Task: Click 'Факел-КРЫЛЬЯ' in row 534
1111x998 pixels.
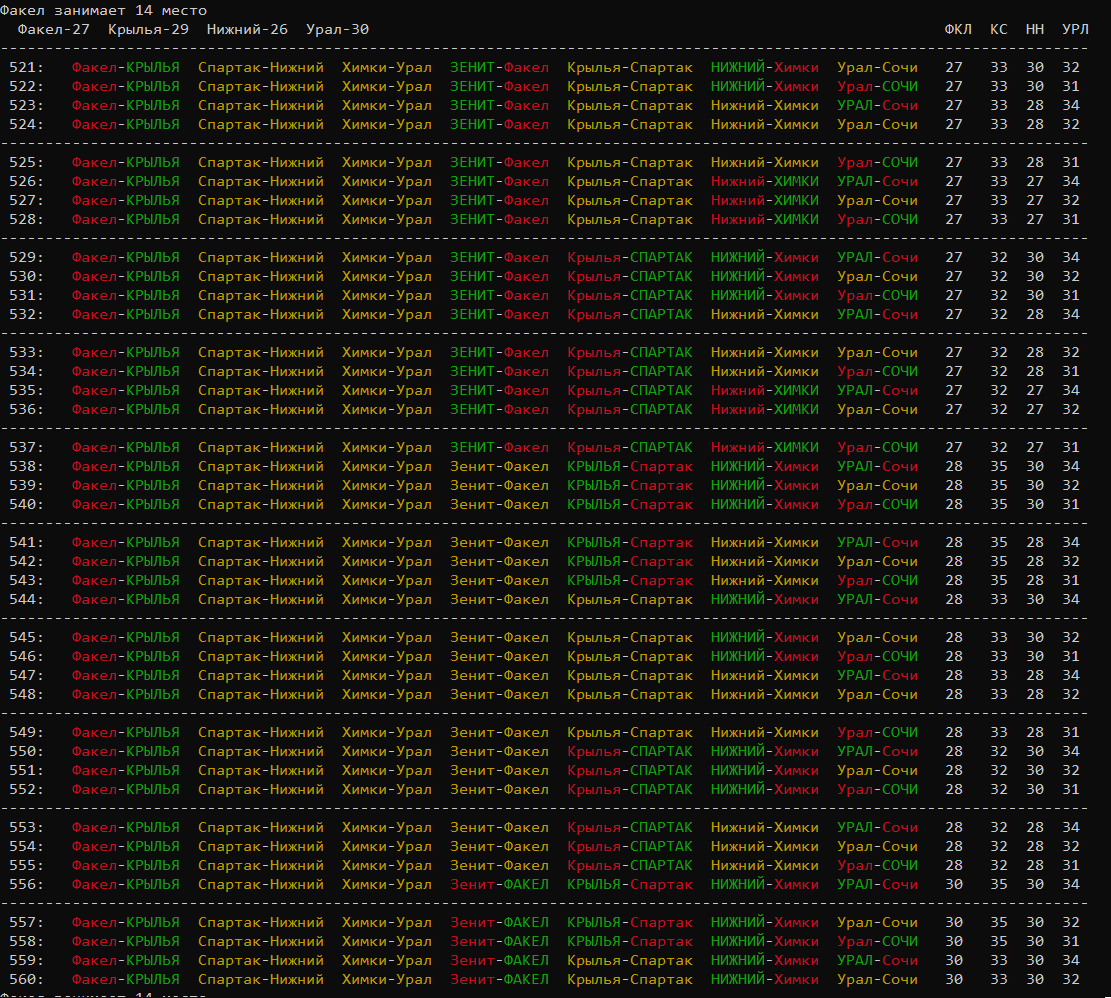Action: 125,372
